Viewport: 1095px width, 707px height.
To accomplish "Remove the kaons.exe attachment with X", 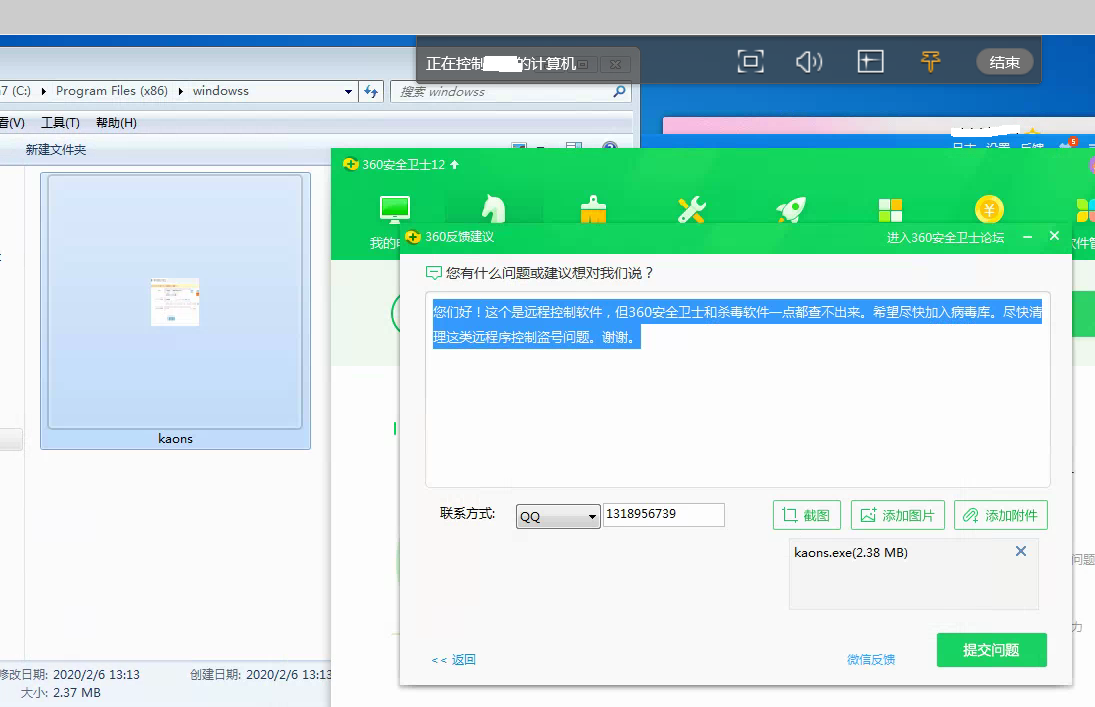I will pyautogui.click(x=1020, y=551).
